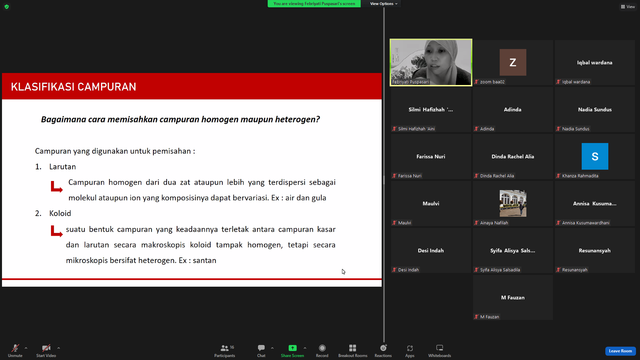Select Desi Indah participant tile
The height and width of the screenshot is (360, 640).
point(431,250)
